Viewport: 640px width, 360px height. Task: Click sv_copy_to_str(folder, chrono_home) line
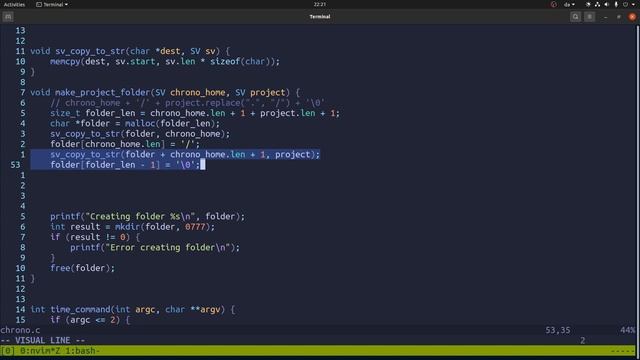pyautogui.click(x=140, y=134)
